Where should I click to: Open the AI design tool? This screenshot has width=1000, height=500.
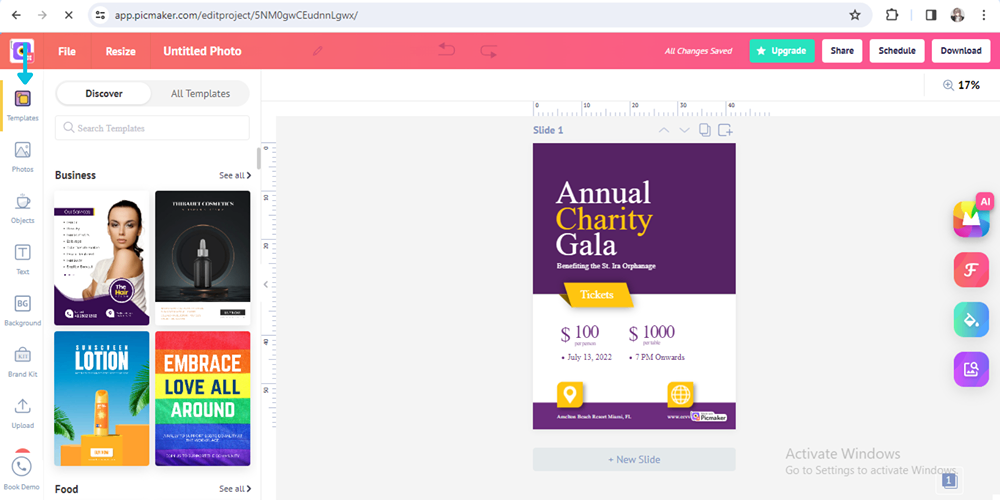971,218
